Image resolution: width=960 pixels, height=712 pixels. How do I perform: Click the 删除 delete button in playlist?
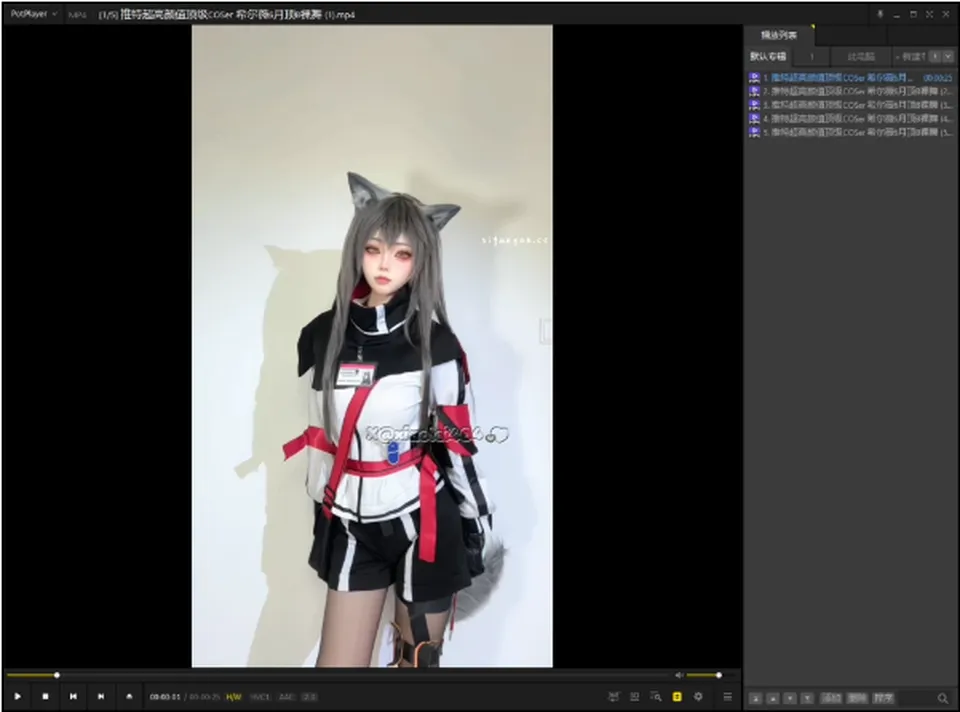(x=857, y=699)
